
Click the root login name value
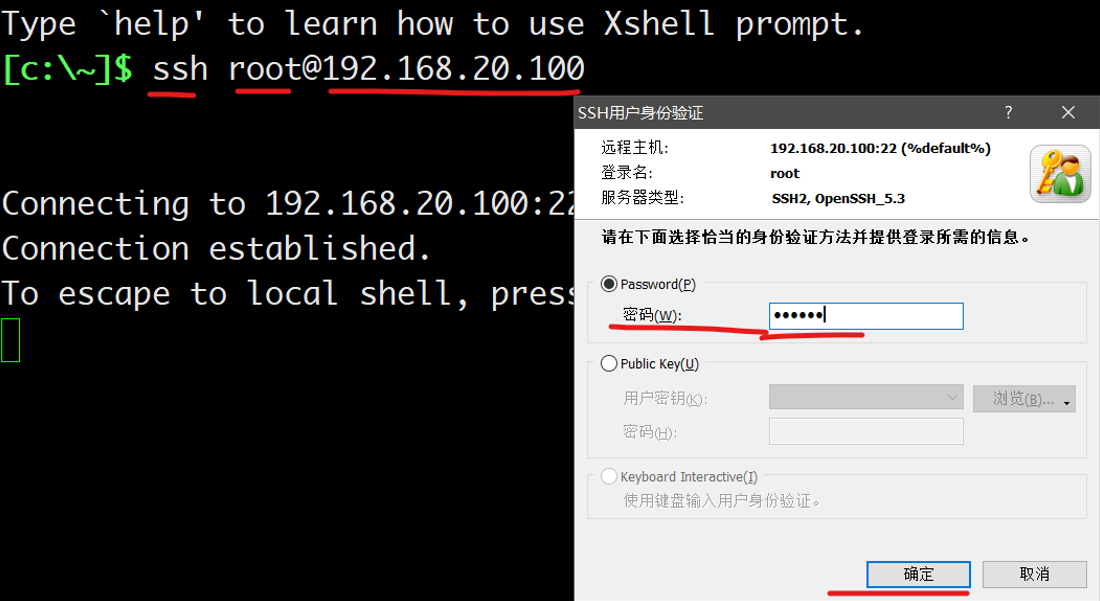(x=784, y=173)
